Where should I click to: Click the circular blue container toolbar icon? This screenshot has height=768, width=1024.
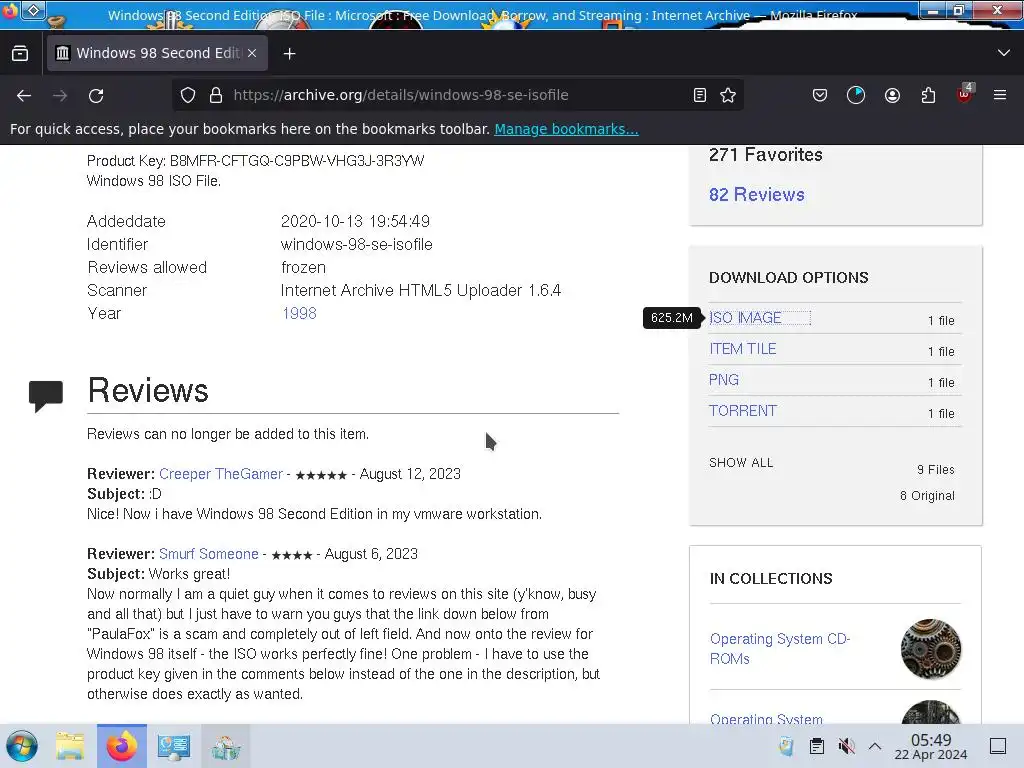856,95
